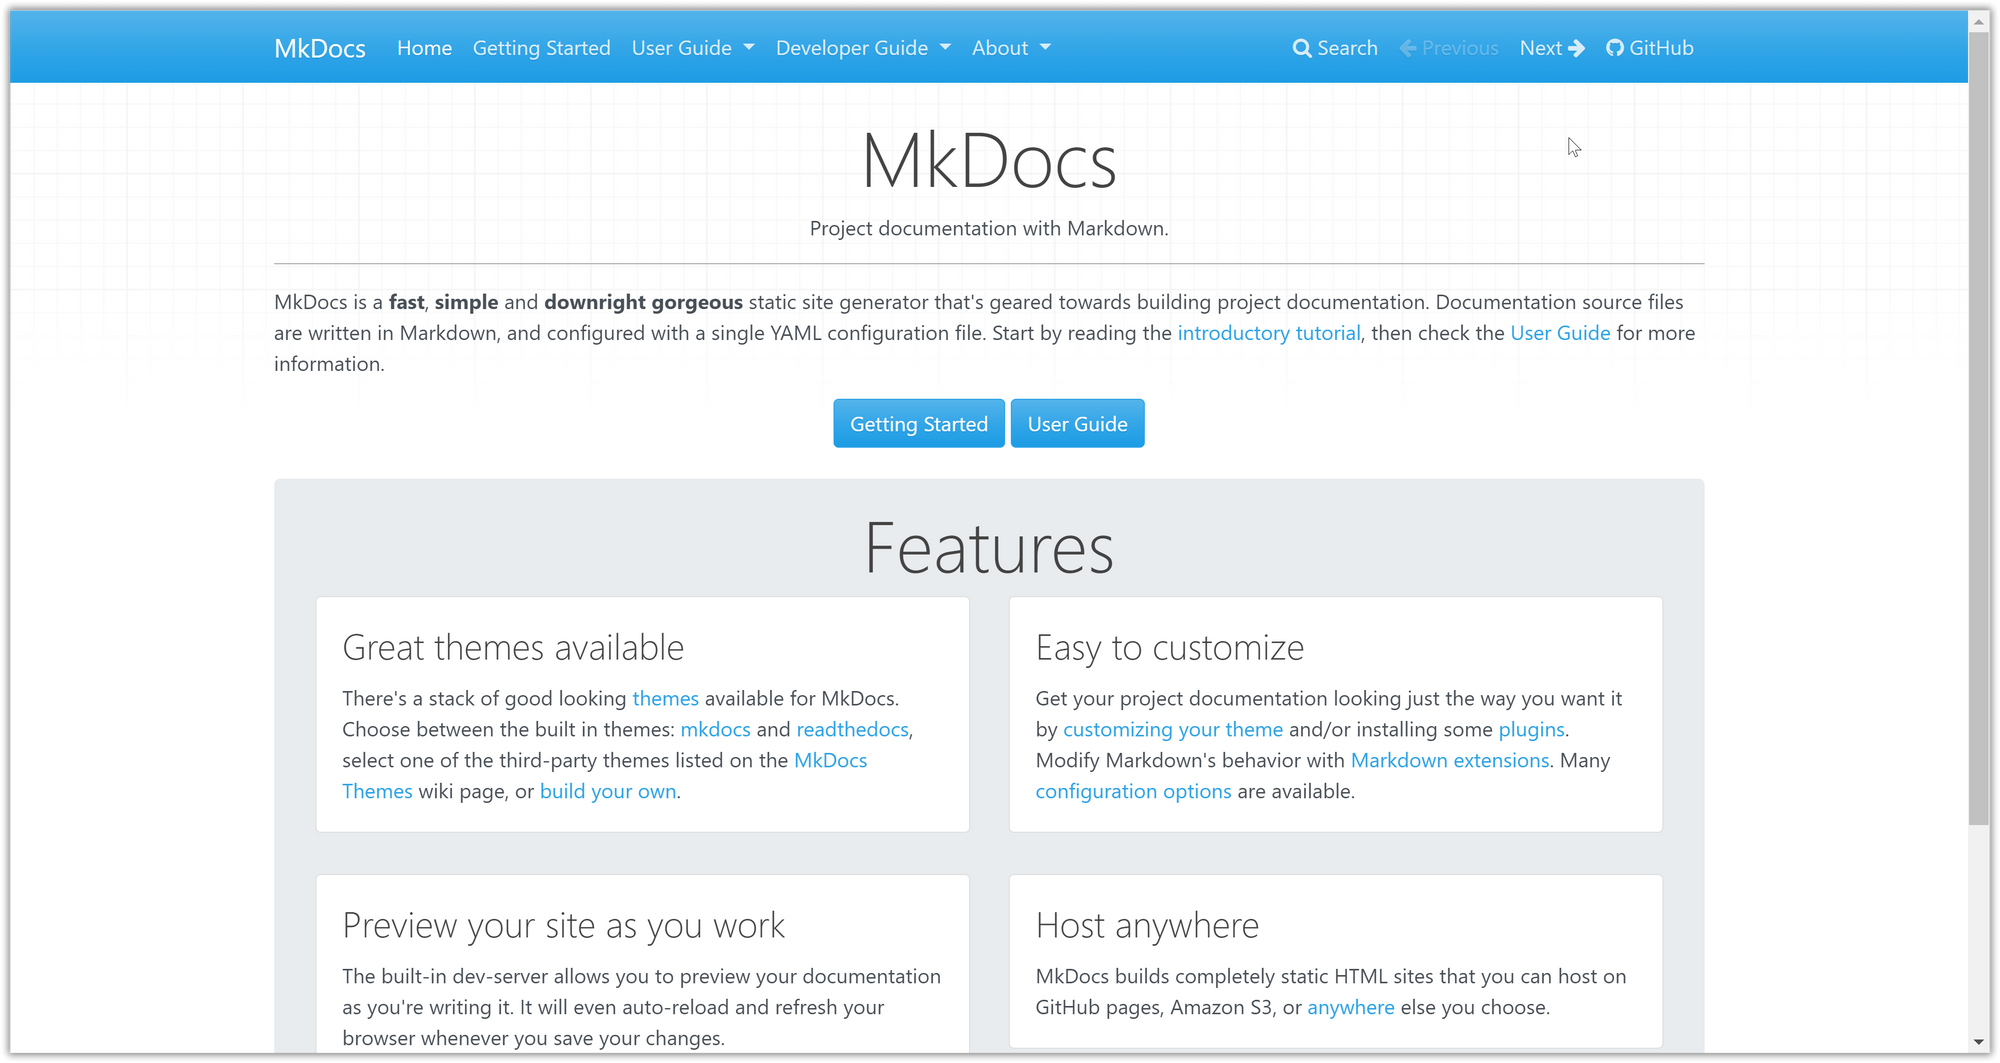Follow the anywhere hosting link
Image resolution: width=2000 pixels, height=1063 pixels.
[1350, 1007]
